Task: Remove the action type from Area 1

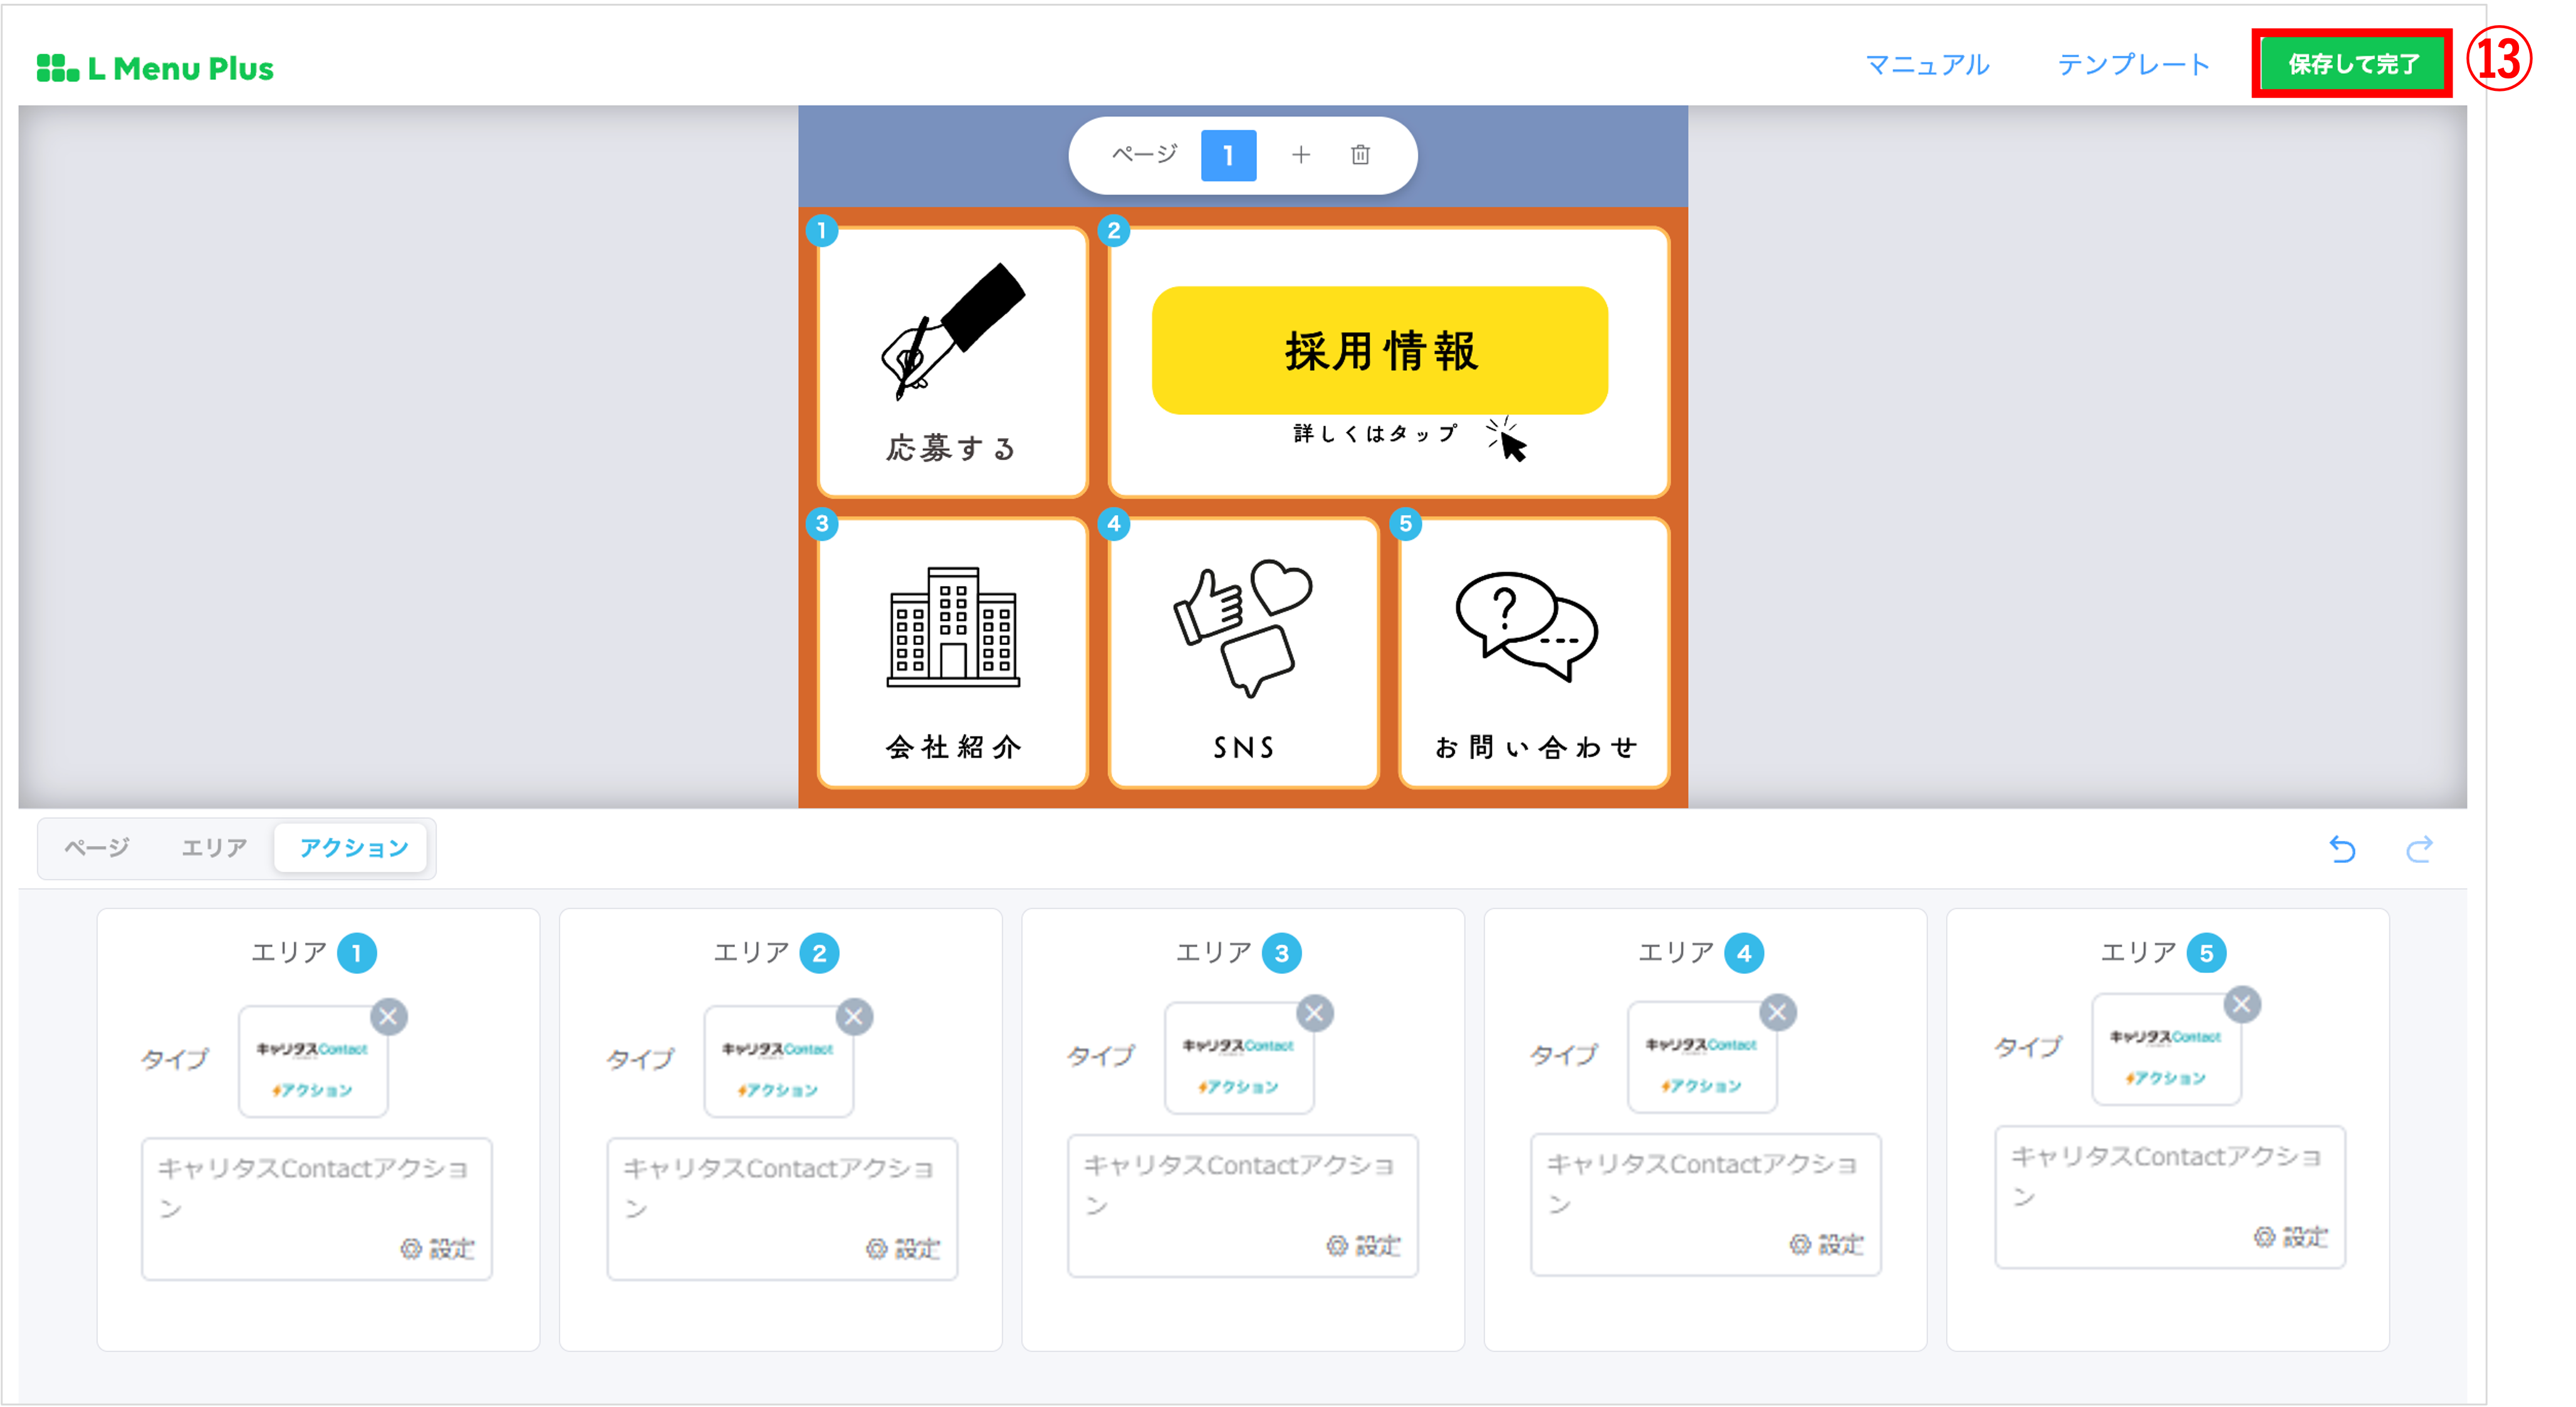Action: [x=389, y=1017]
